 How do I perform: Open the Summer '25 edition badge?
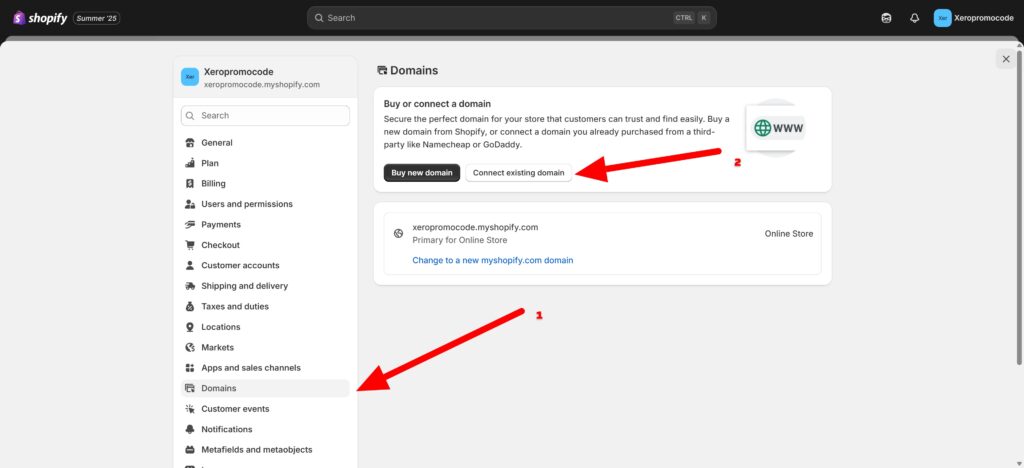(x=97, y=18)
